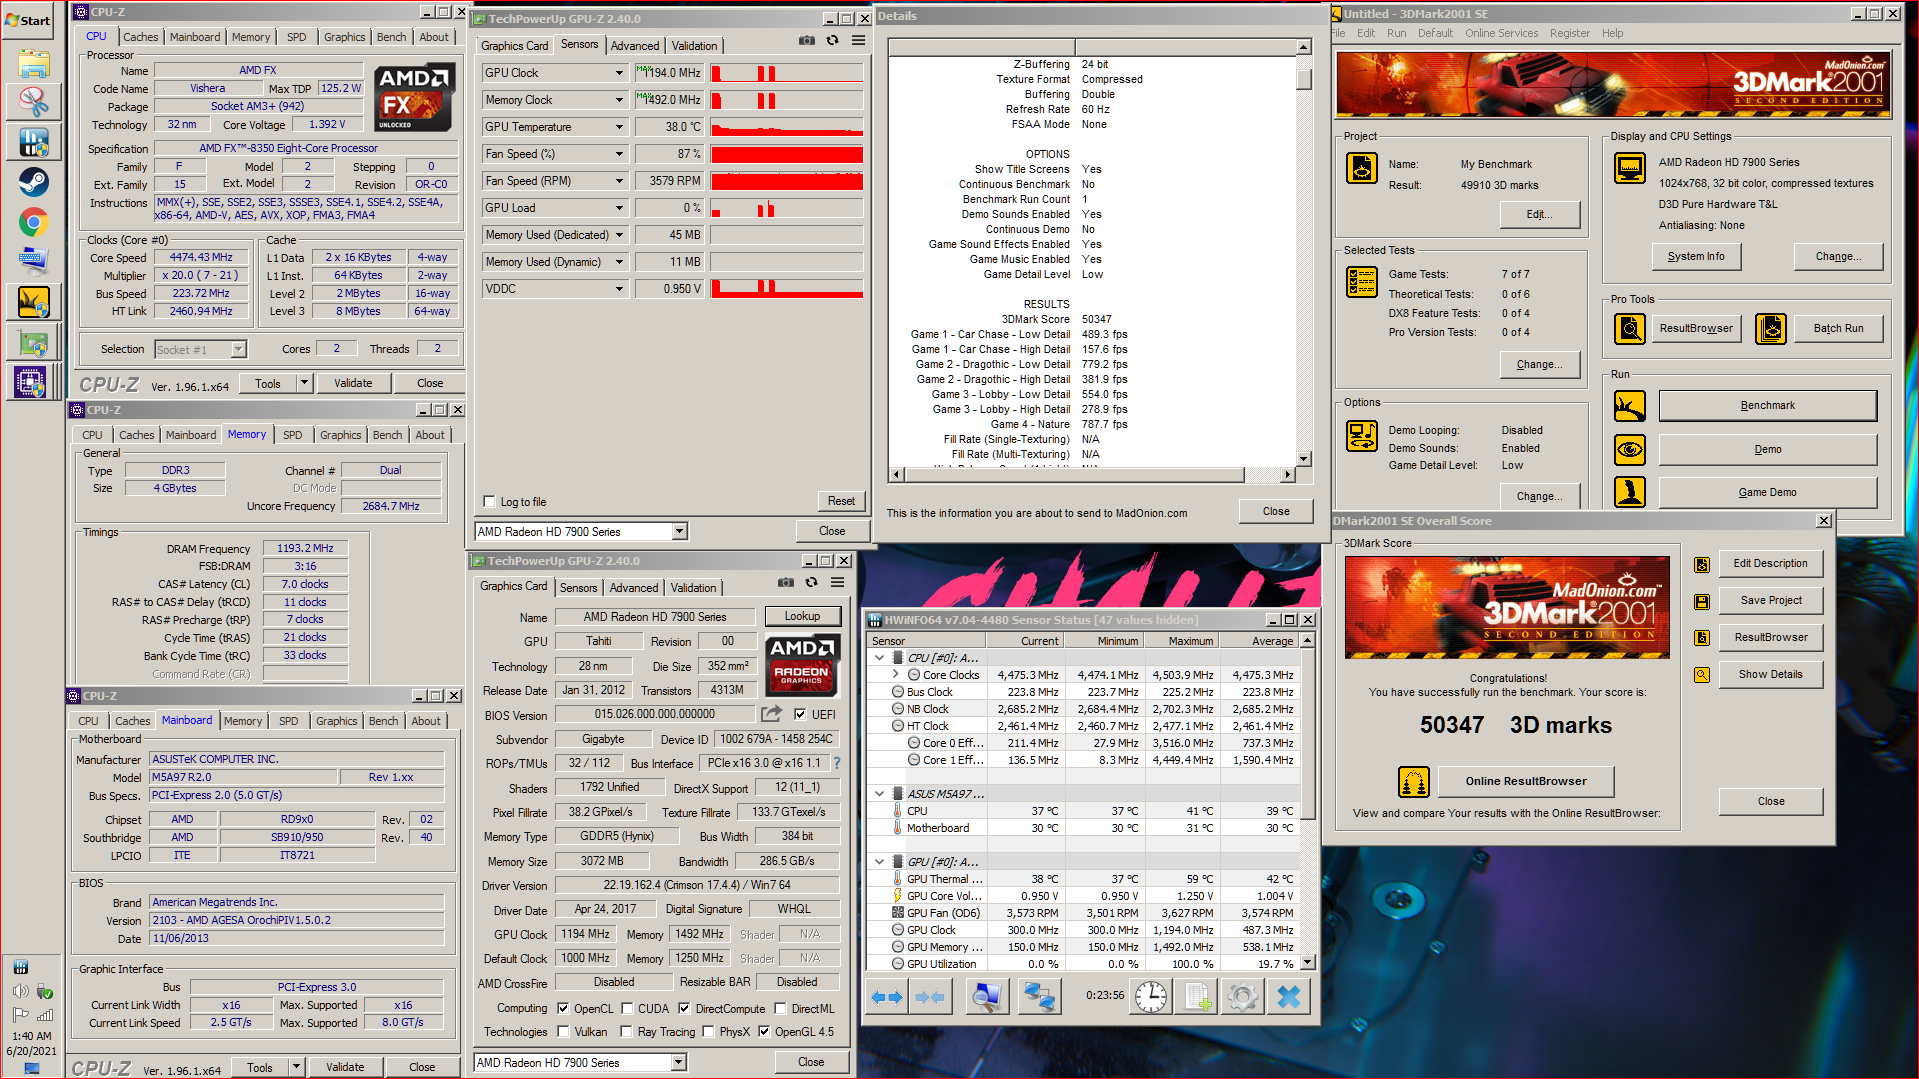This screenshot has width=1919, height=1079.
Task: Click the camera icon in GPU-Z Graphics Card window
Action: coord(786,583)
